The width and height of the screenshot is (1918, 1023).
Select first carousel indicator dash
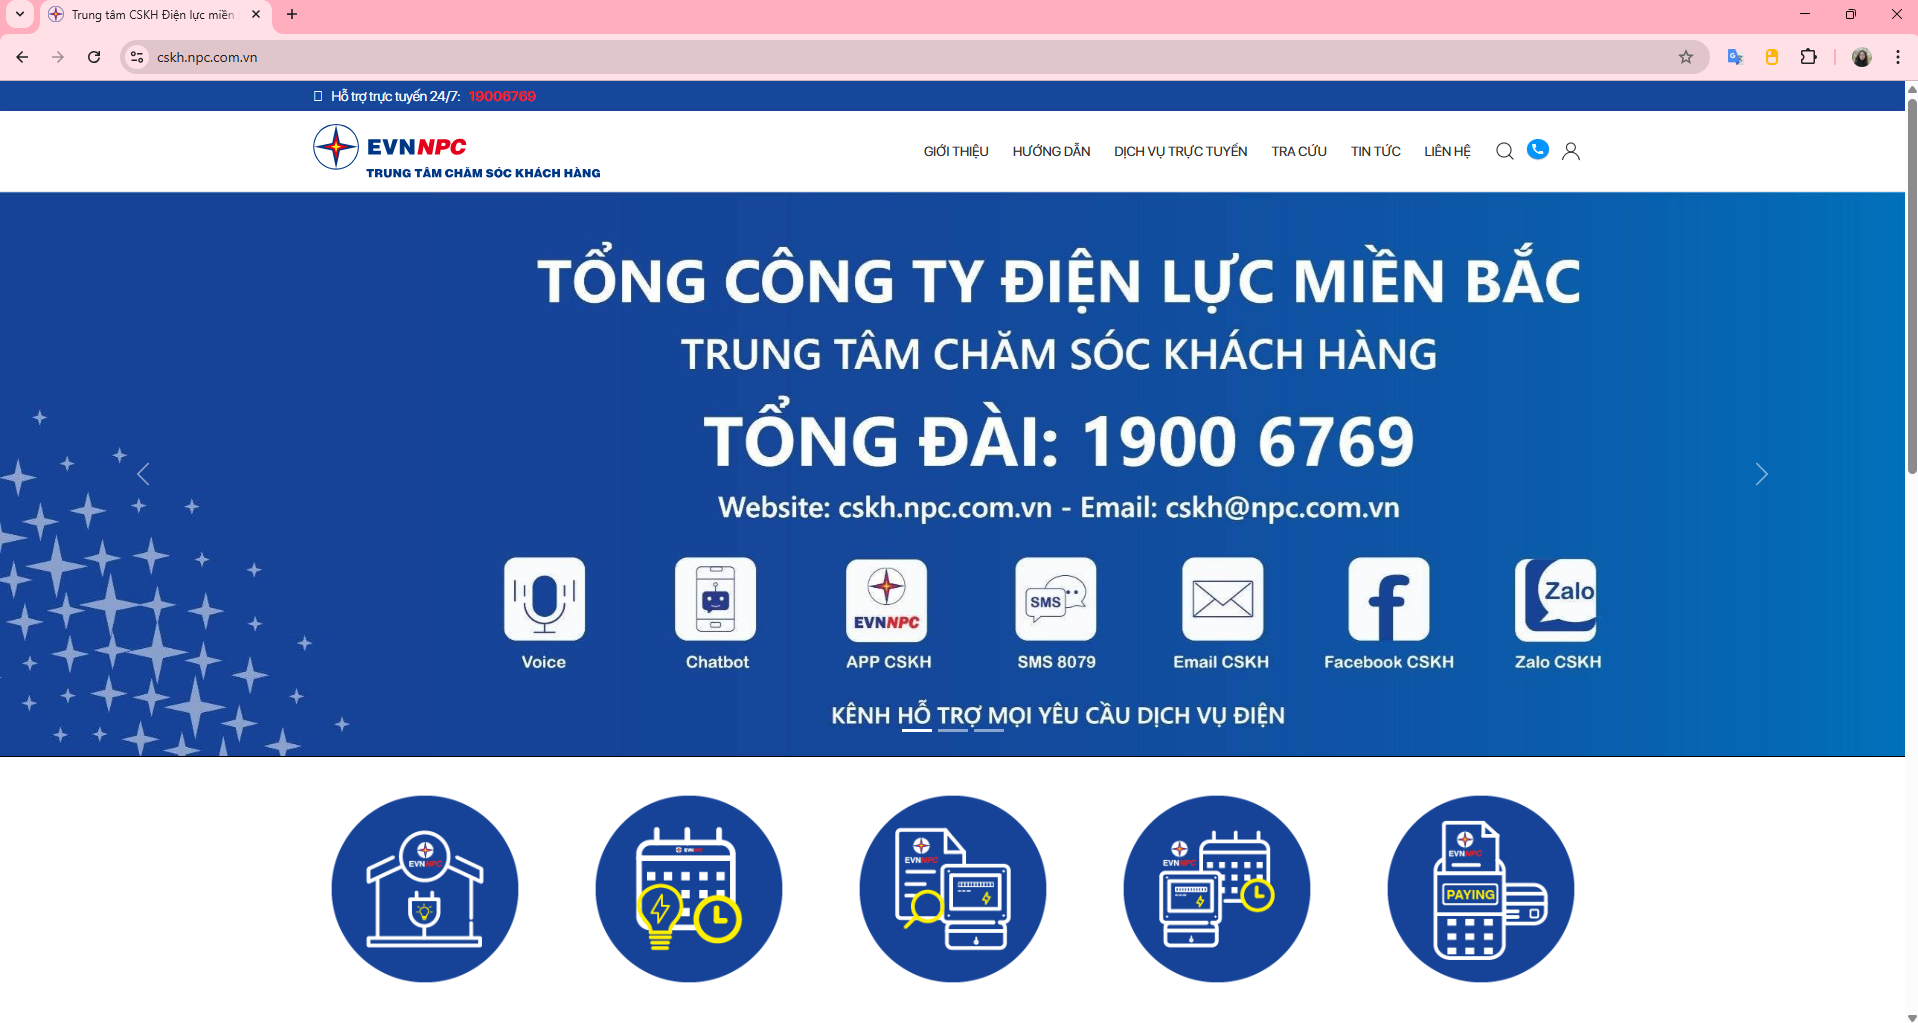click(917, 731)
